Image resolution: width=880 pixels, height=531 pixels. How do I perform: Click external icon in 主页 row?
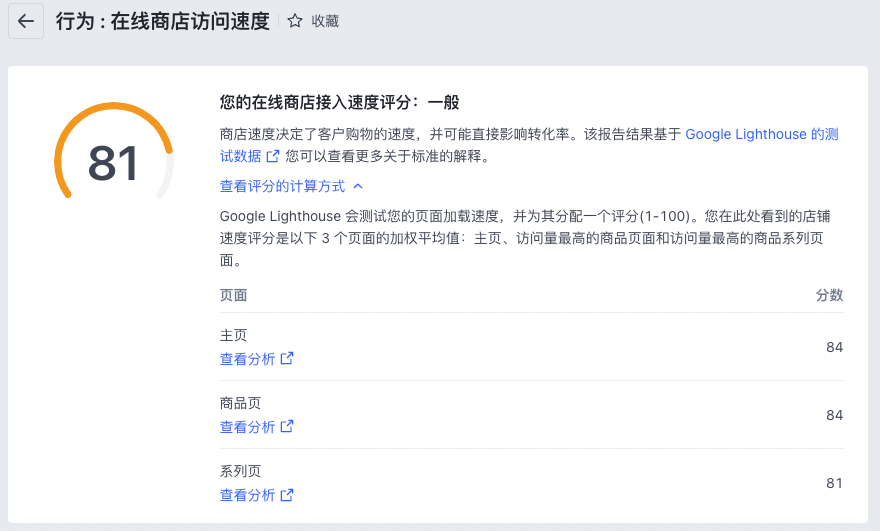[x=287, y=358]
